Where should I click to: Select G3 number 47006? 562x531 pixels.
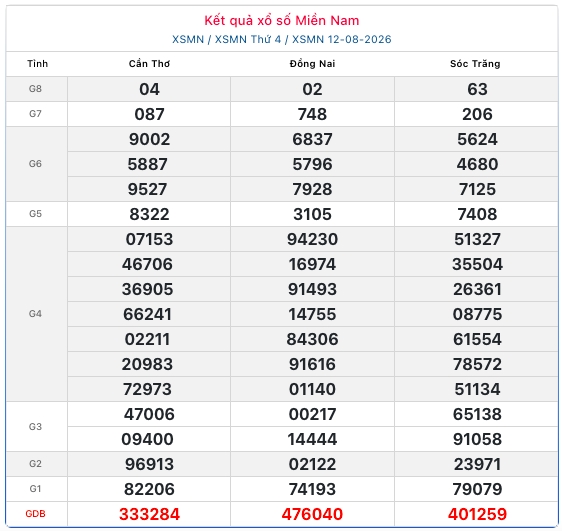(x=149, y=414)
